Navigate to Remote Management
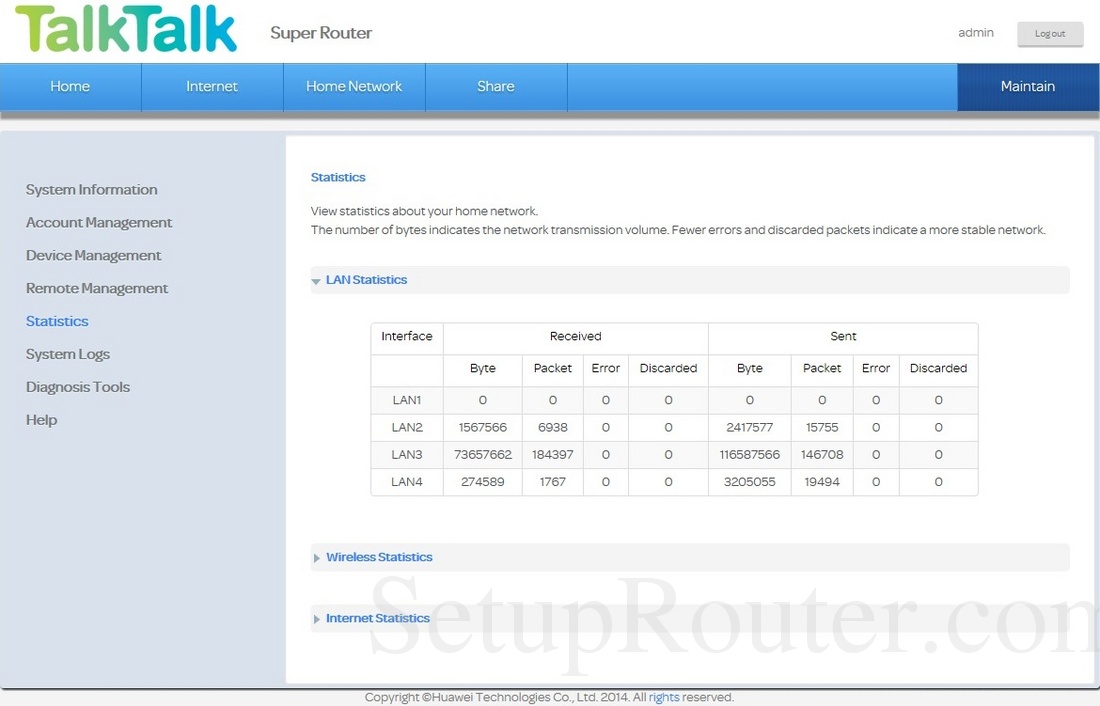Screen dimensions: 1100x706 tap(97, 288)
